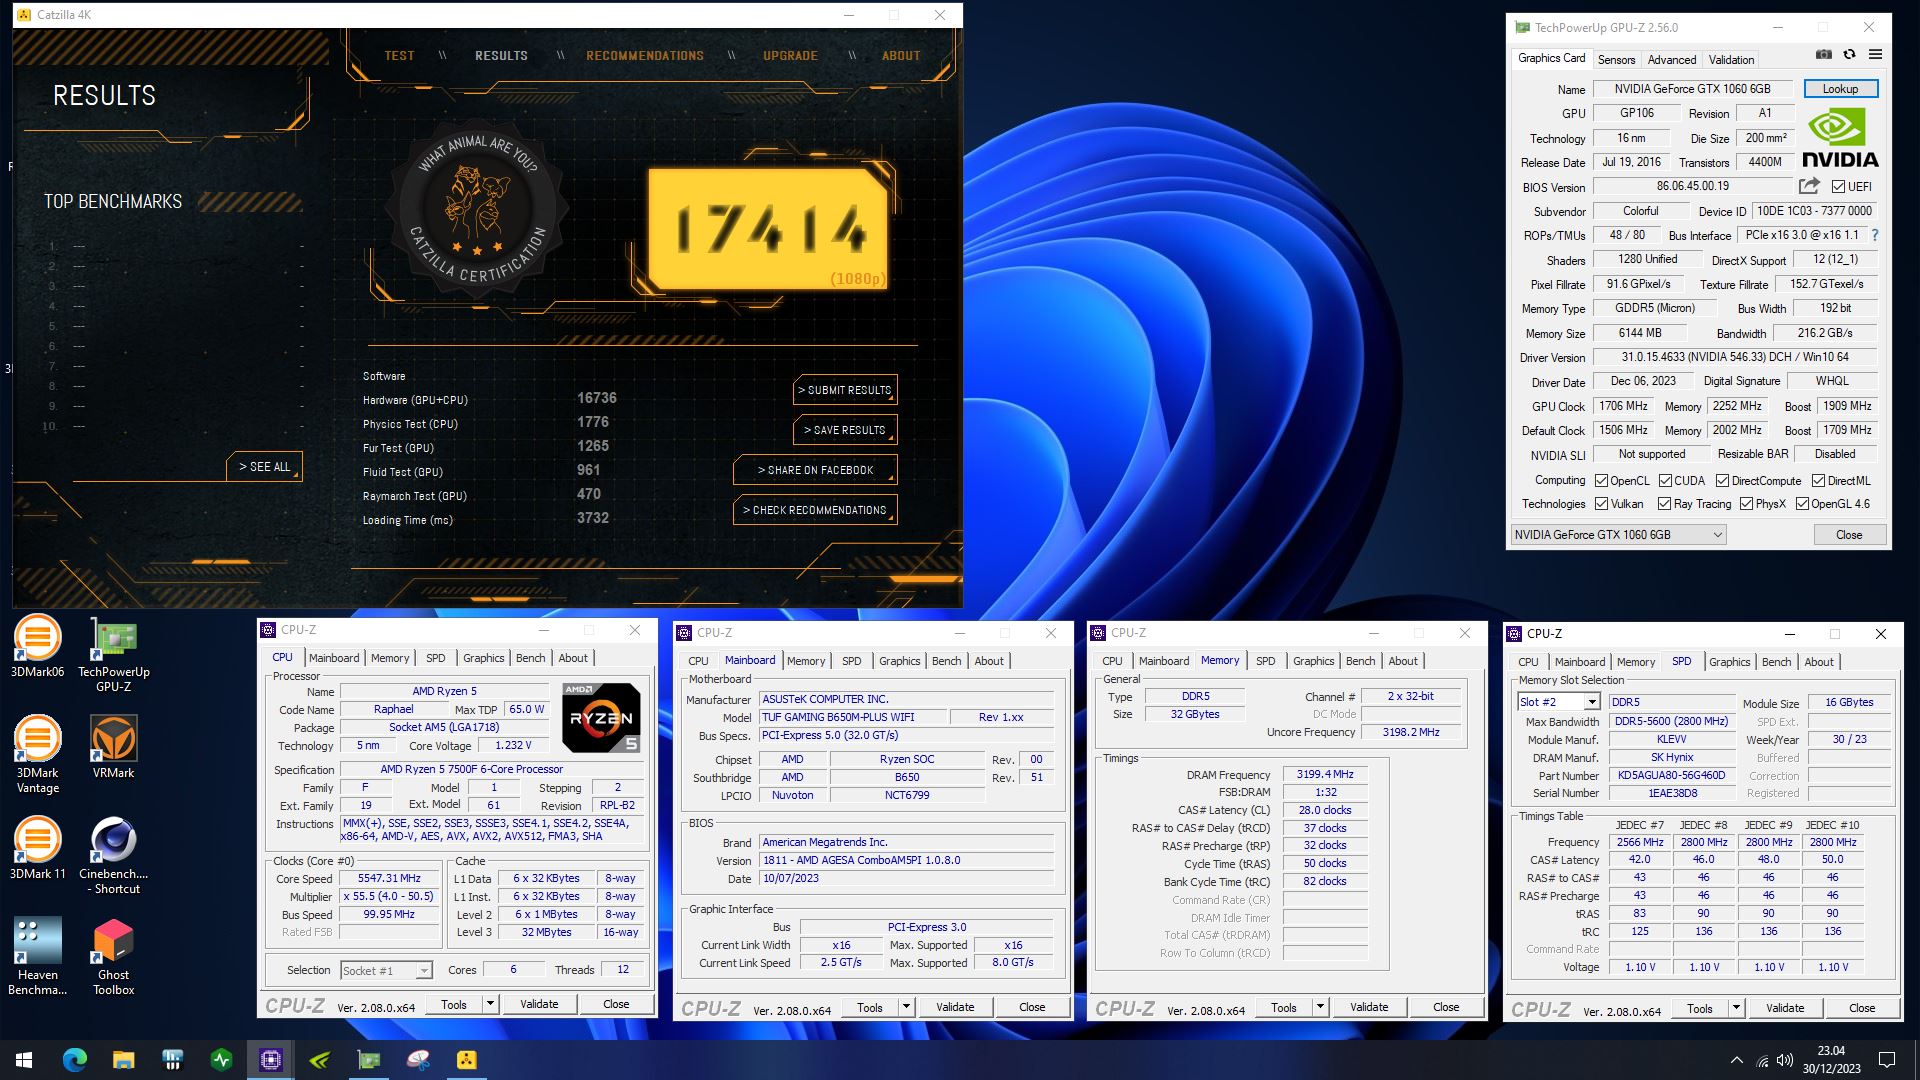Click NVIDIA icon in taskbar

coord(320,1060)
